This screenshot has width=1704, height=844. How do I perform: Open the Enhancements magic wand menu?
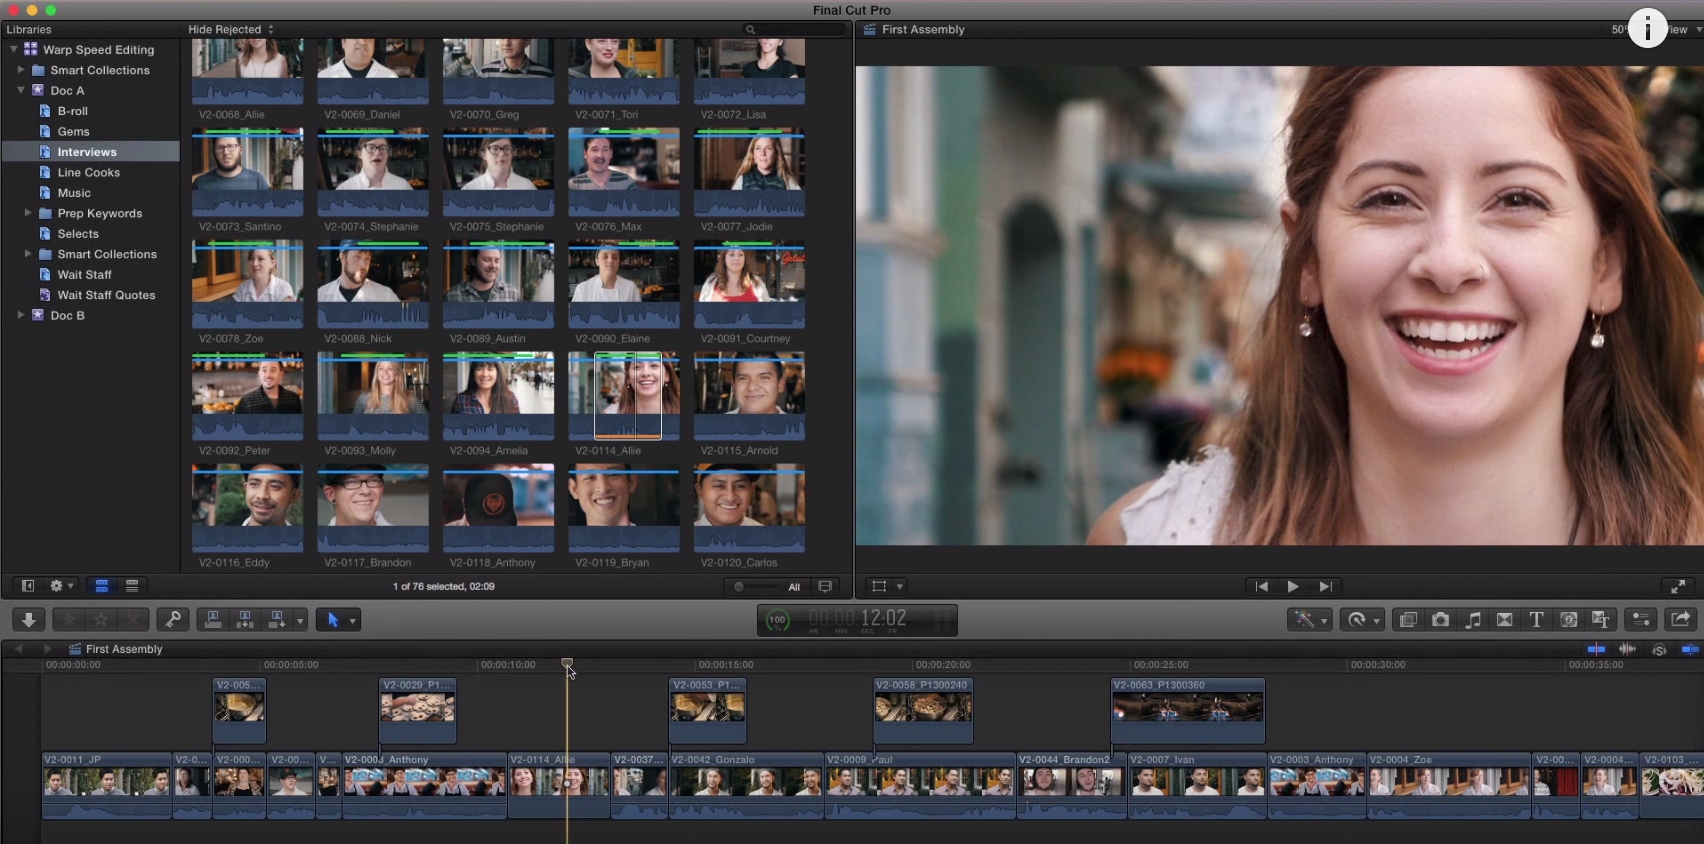(x=1308, y=620)
